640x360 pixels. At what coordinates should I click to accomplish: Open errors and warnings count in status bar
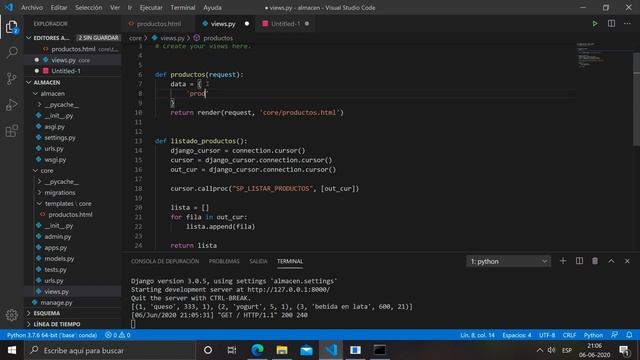click(x=118, y=335)
